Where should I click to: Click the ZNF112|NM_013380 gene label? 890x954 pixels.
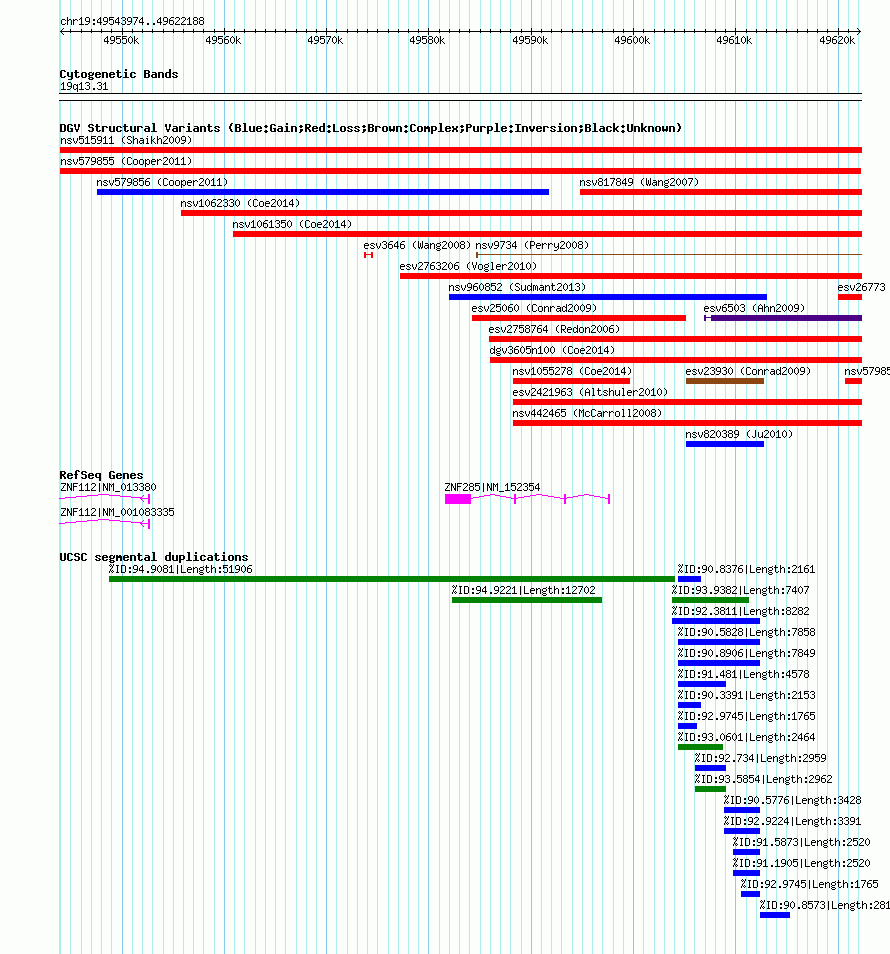(108, 487)
